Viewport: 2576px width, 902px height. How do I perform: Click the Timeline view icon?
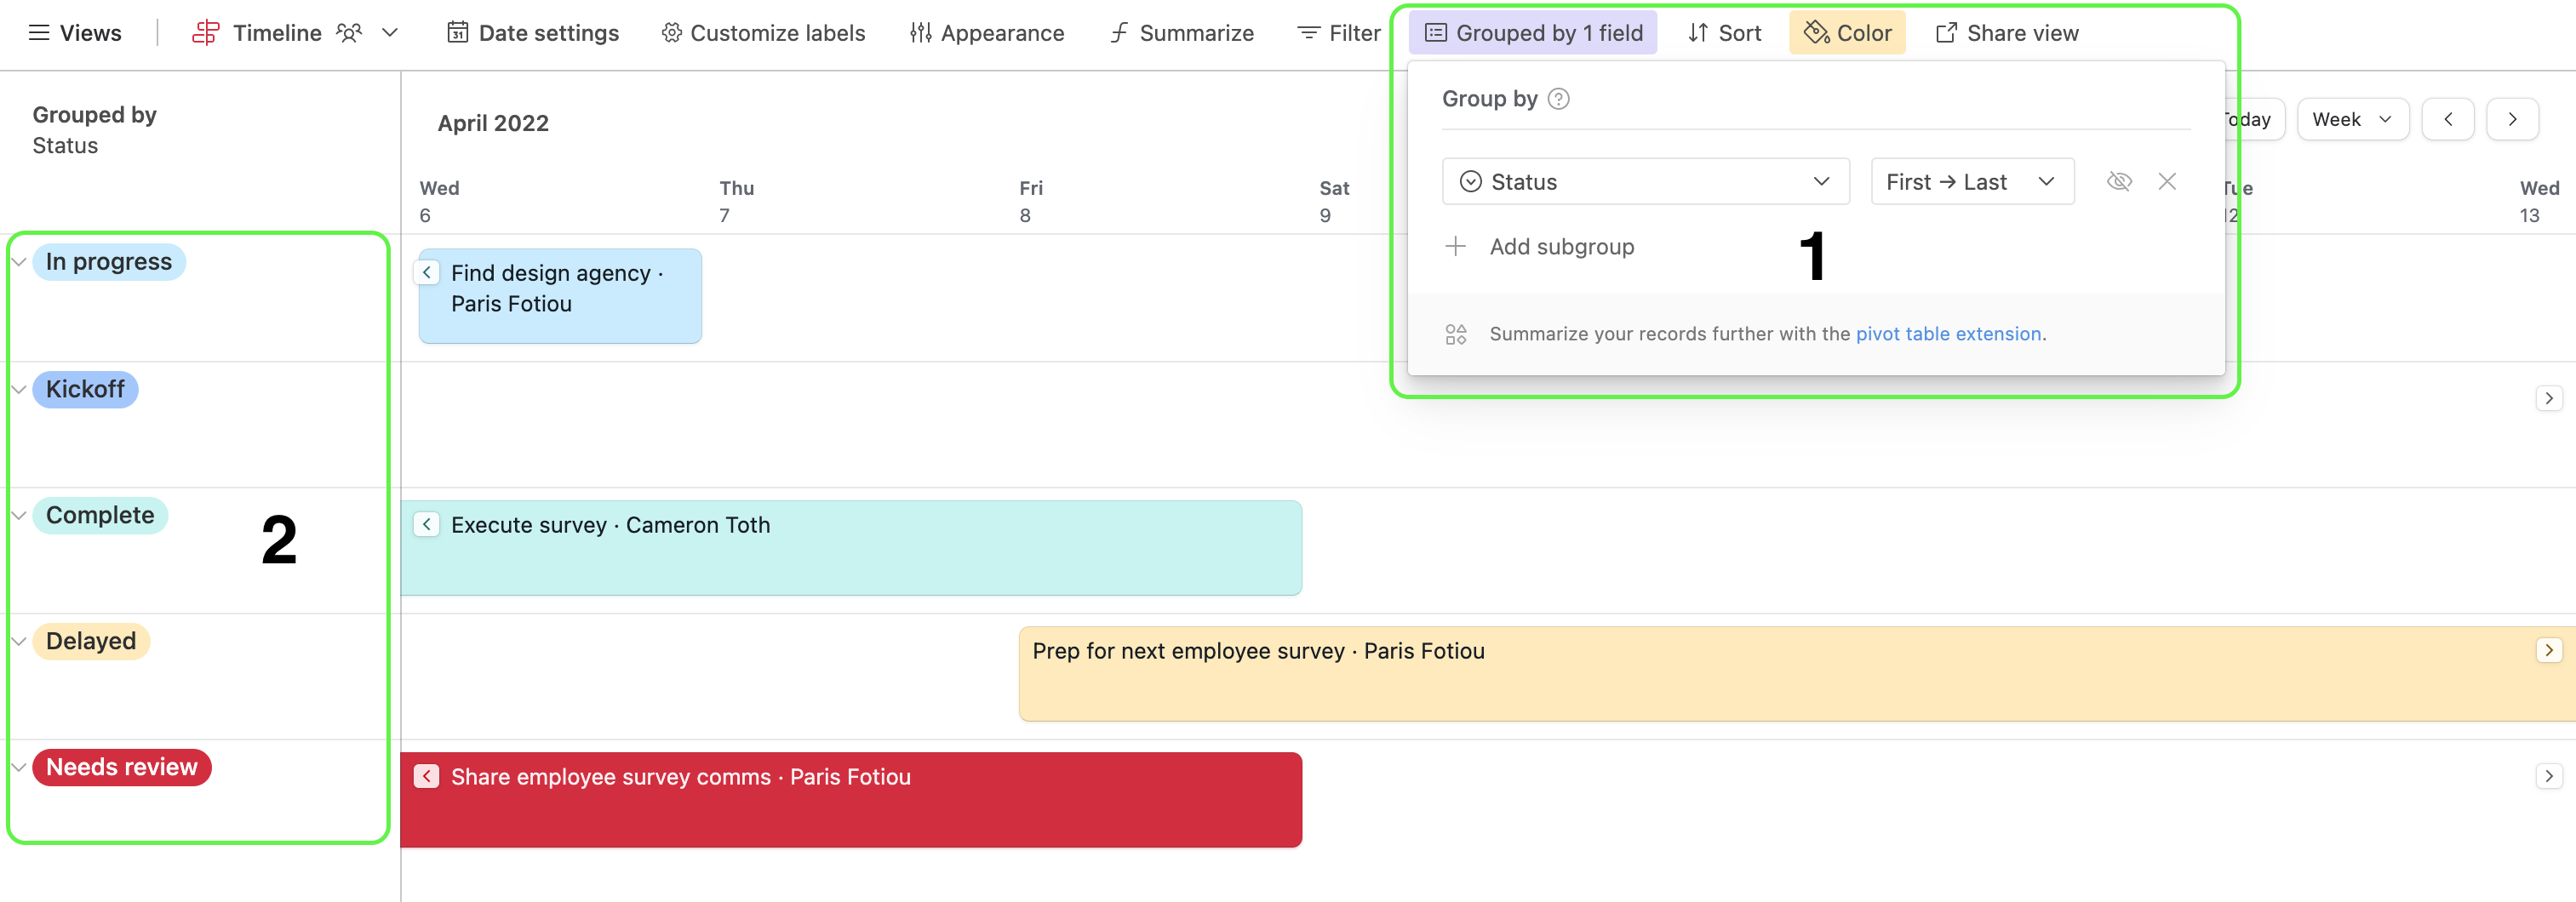206,33
